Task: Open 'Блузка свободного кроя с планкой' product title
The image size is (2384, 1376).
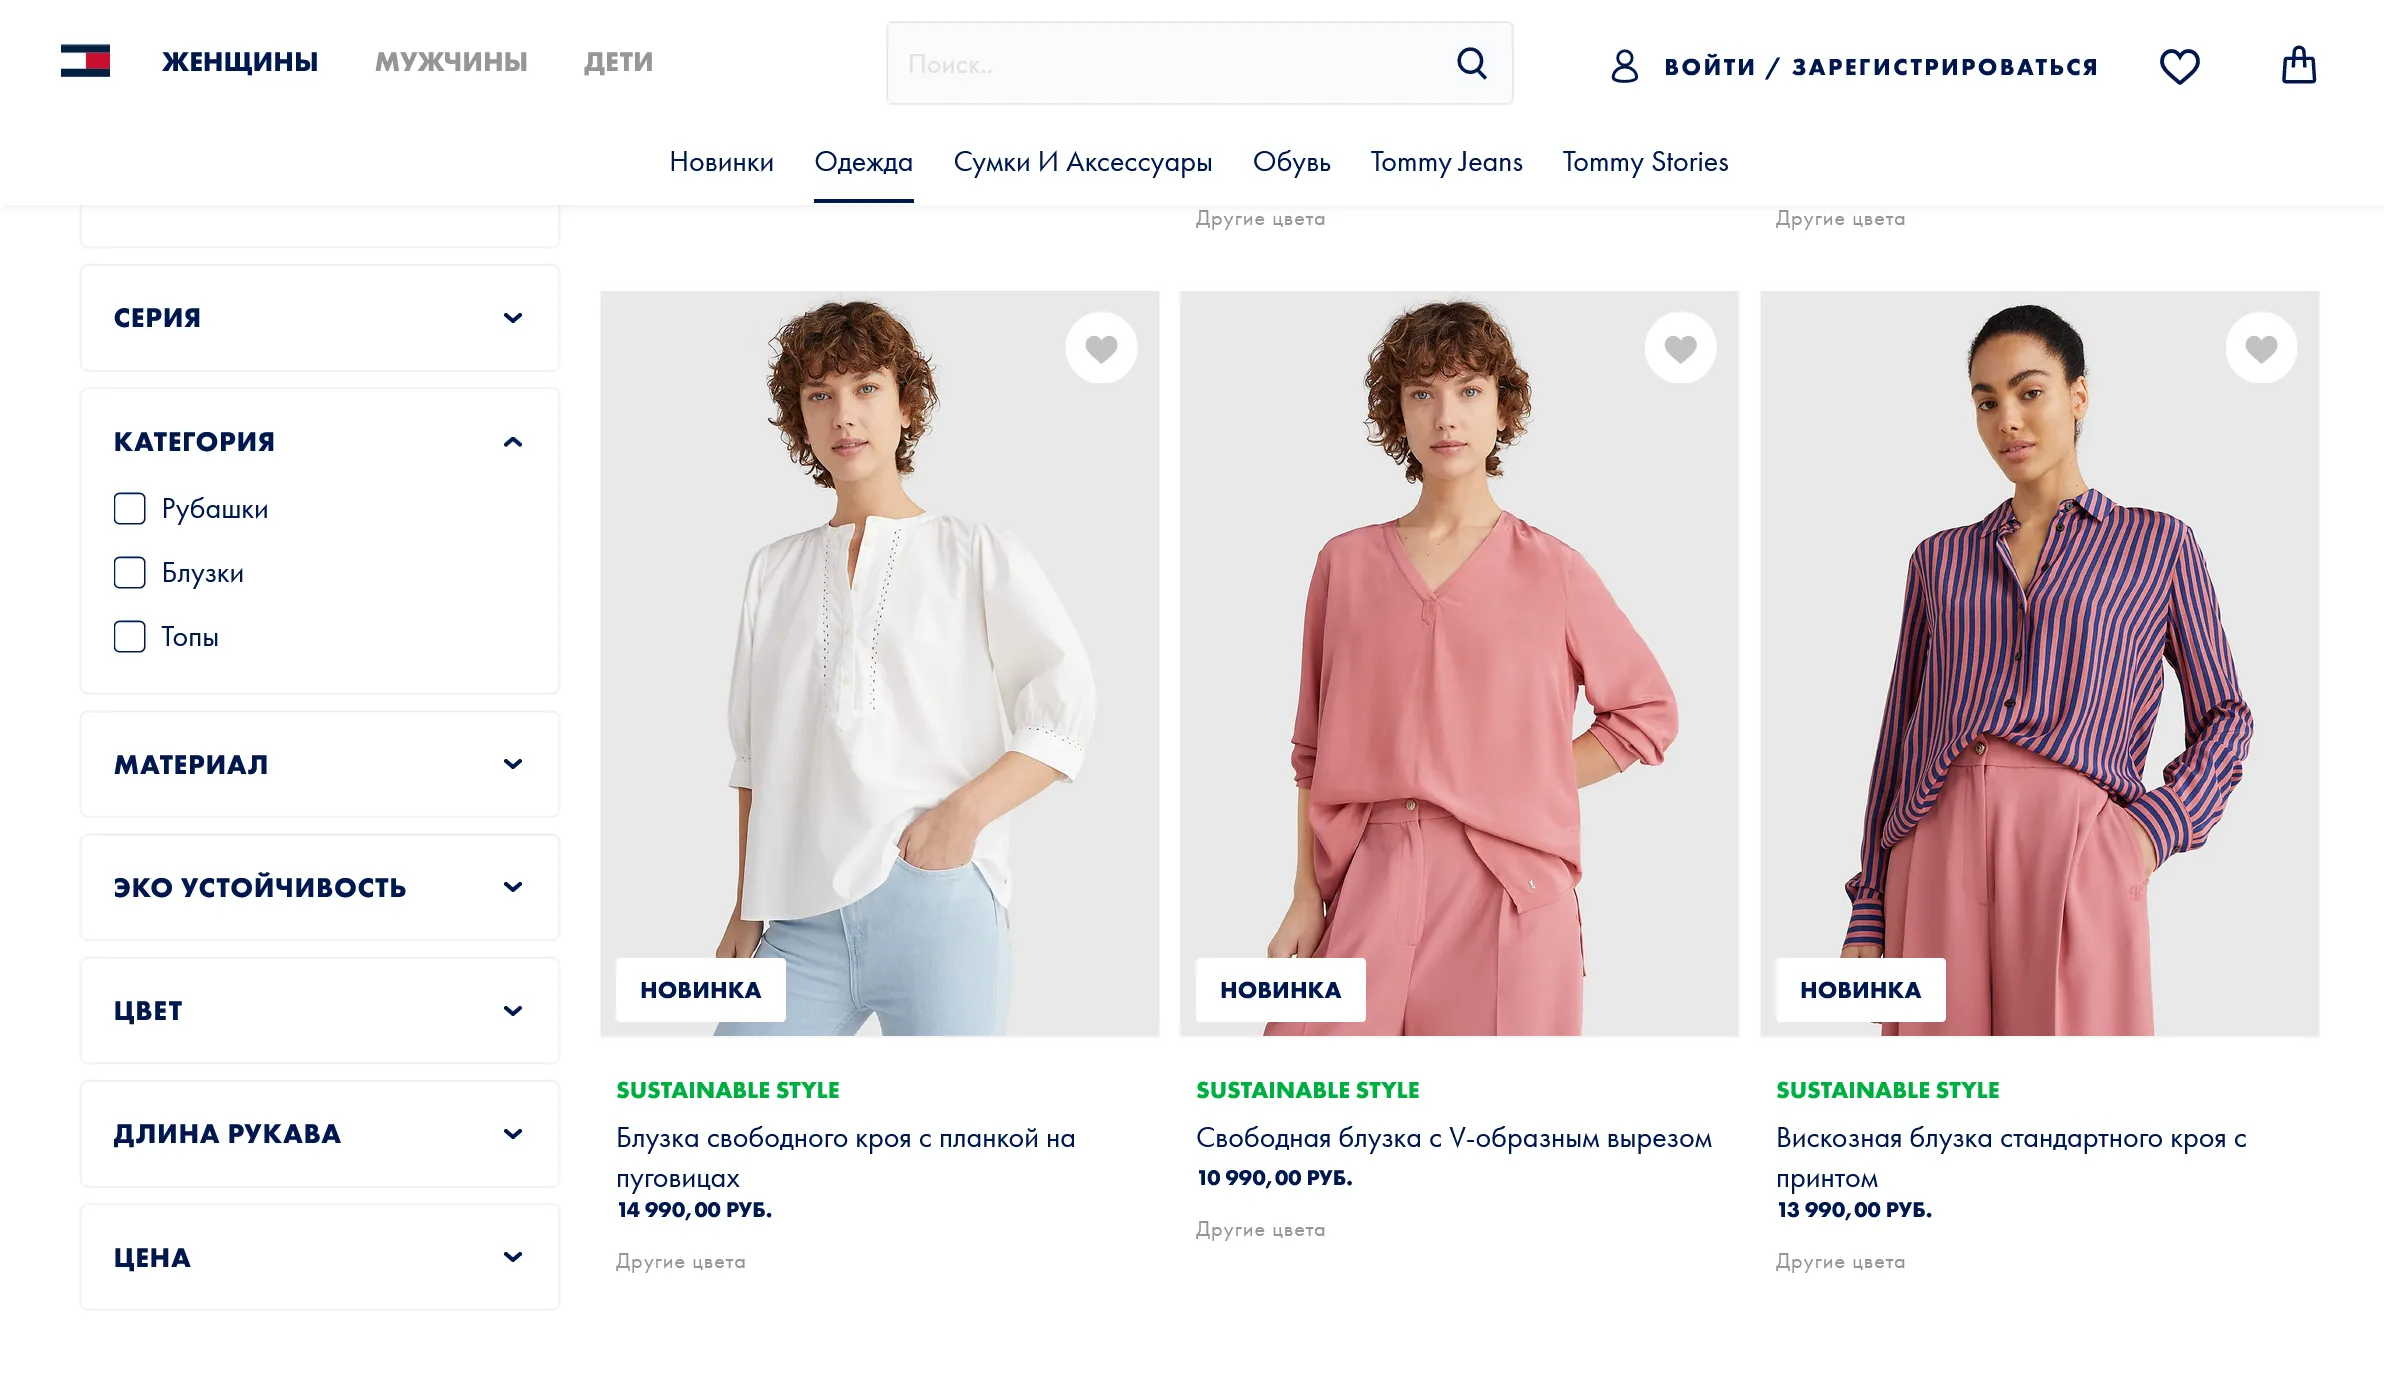Action: pos(846,1158)
